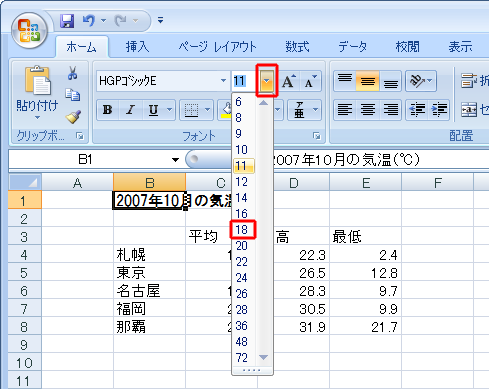Select column D header
489x389 pixels.
293,183
